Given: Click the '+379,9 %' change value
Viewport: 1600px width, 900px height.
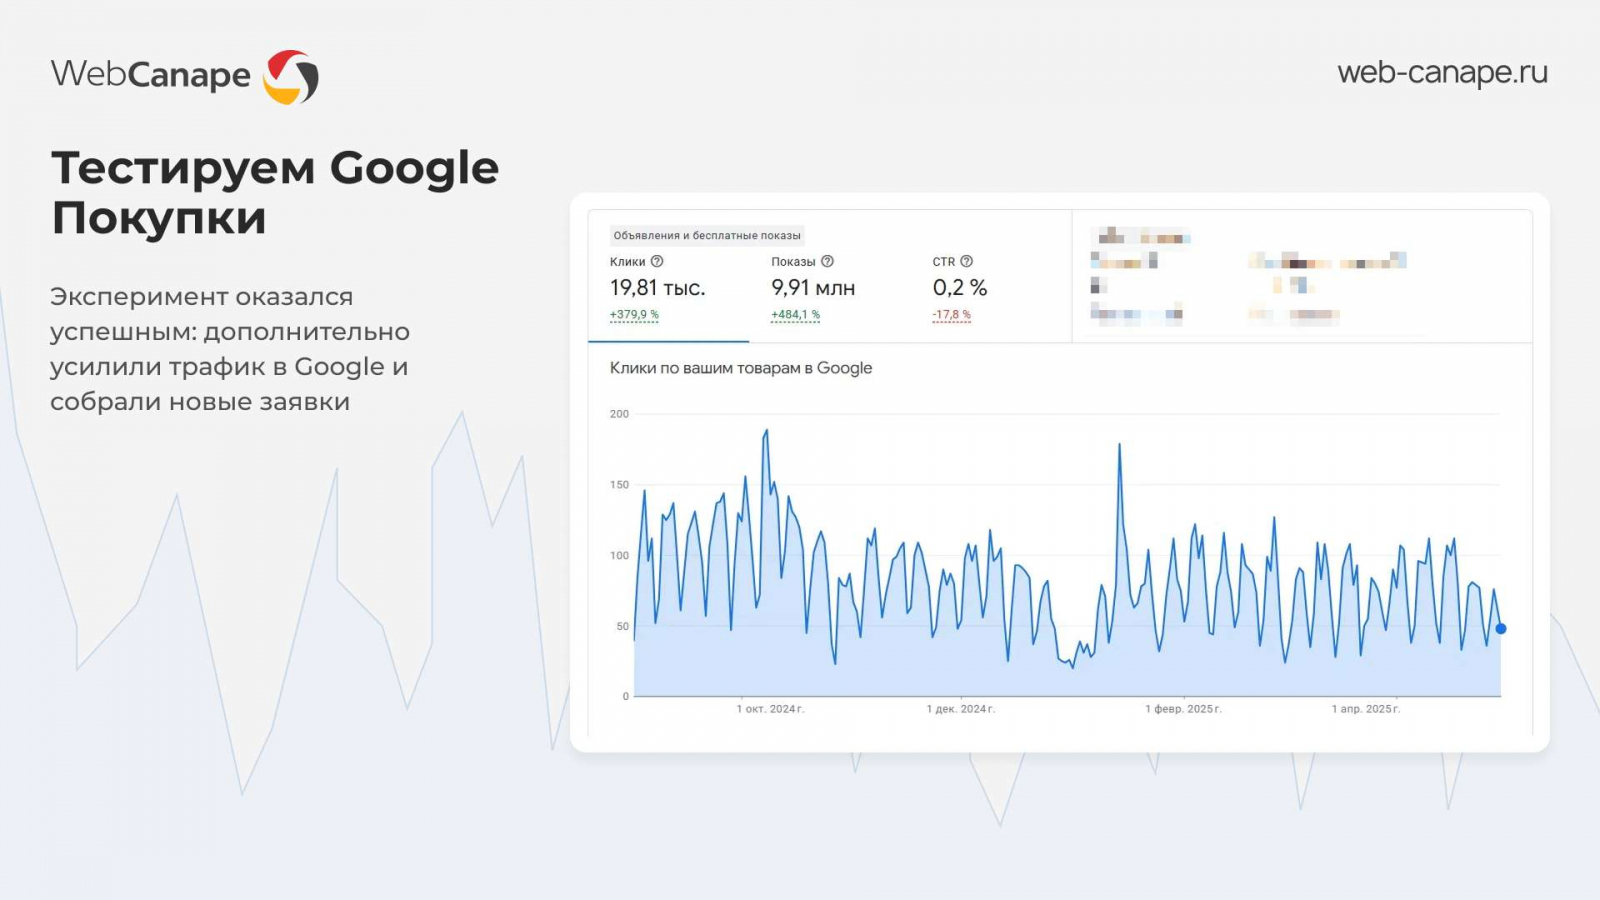Looking at the screenshot, I should pyautogui.click(x=634, y=315).
